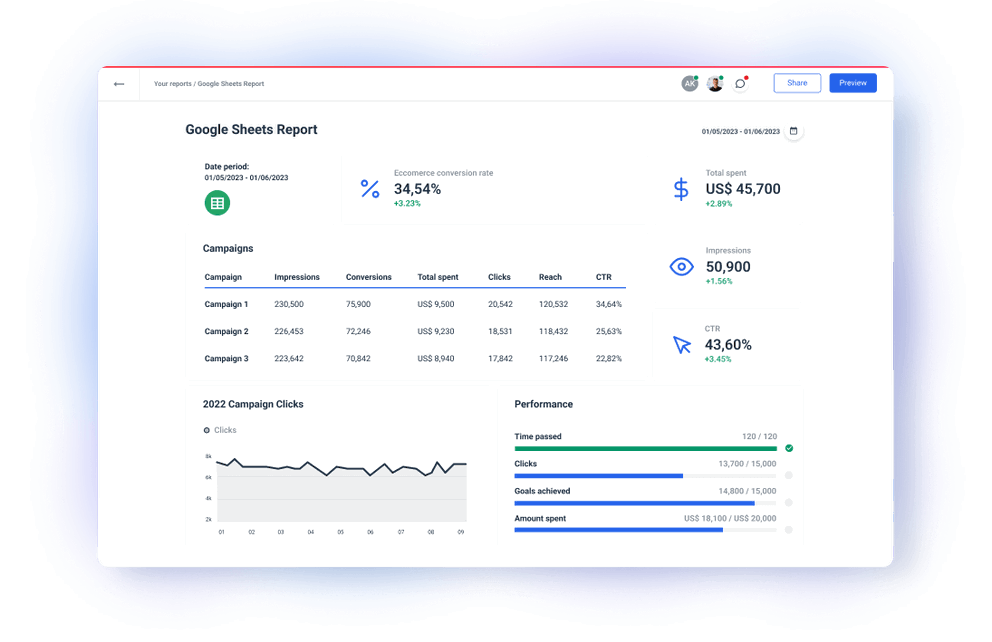Click the green checkmark beside Time passed bar
Image resolution: width=992 pixels, height=642 pixels.
pos(789,448)
